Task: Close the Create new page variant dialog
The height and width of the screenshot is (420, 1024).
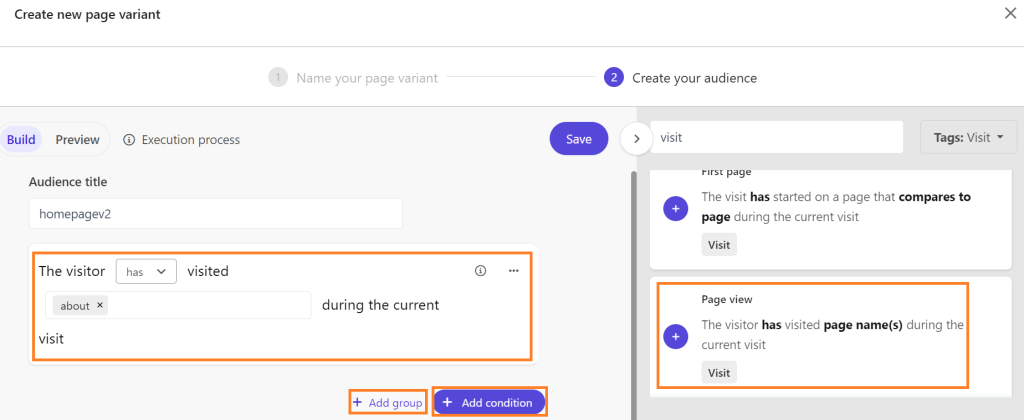Action: tap(1009, 14)
